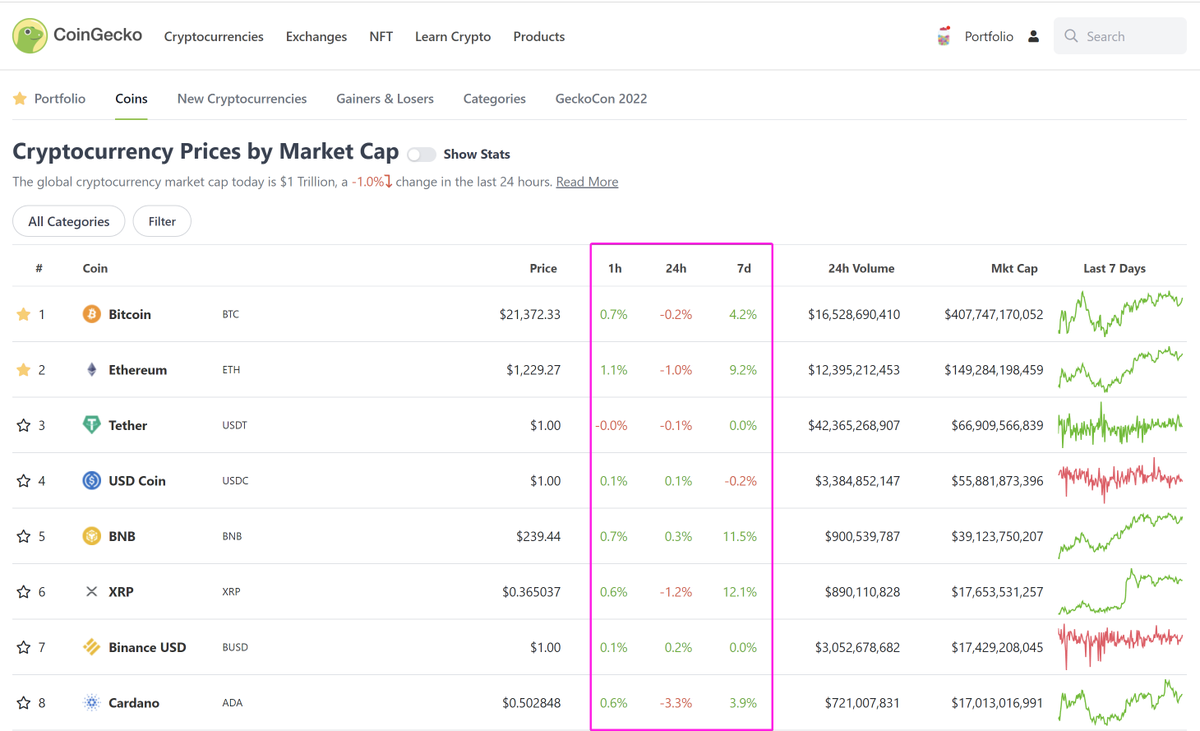Click the Tether coin icon
Image resolution: width=1200 pixels, height=731 pixels.
coord(91,425)
